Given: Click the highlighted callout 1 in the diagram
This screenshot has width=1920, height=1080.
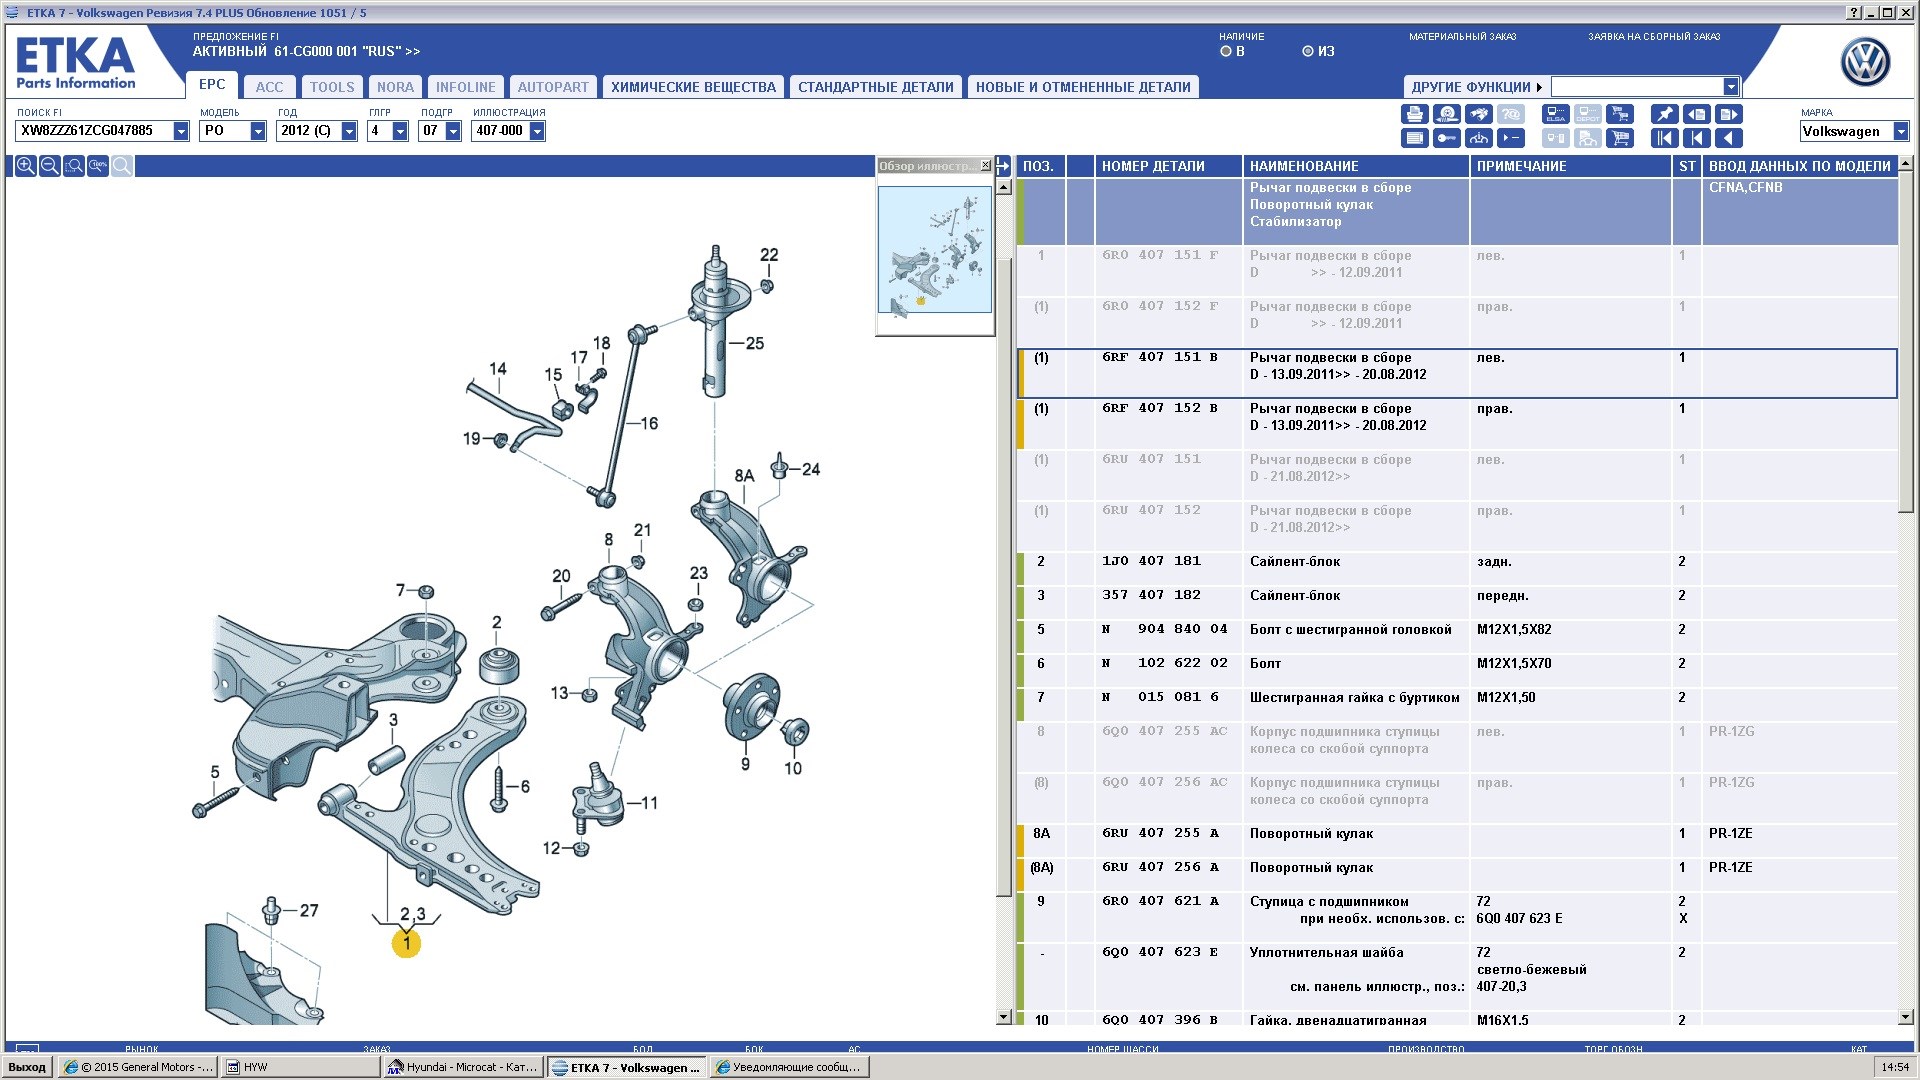Looking at the screenshot, I should coord(406,943).
